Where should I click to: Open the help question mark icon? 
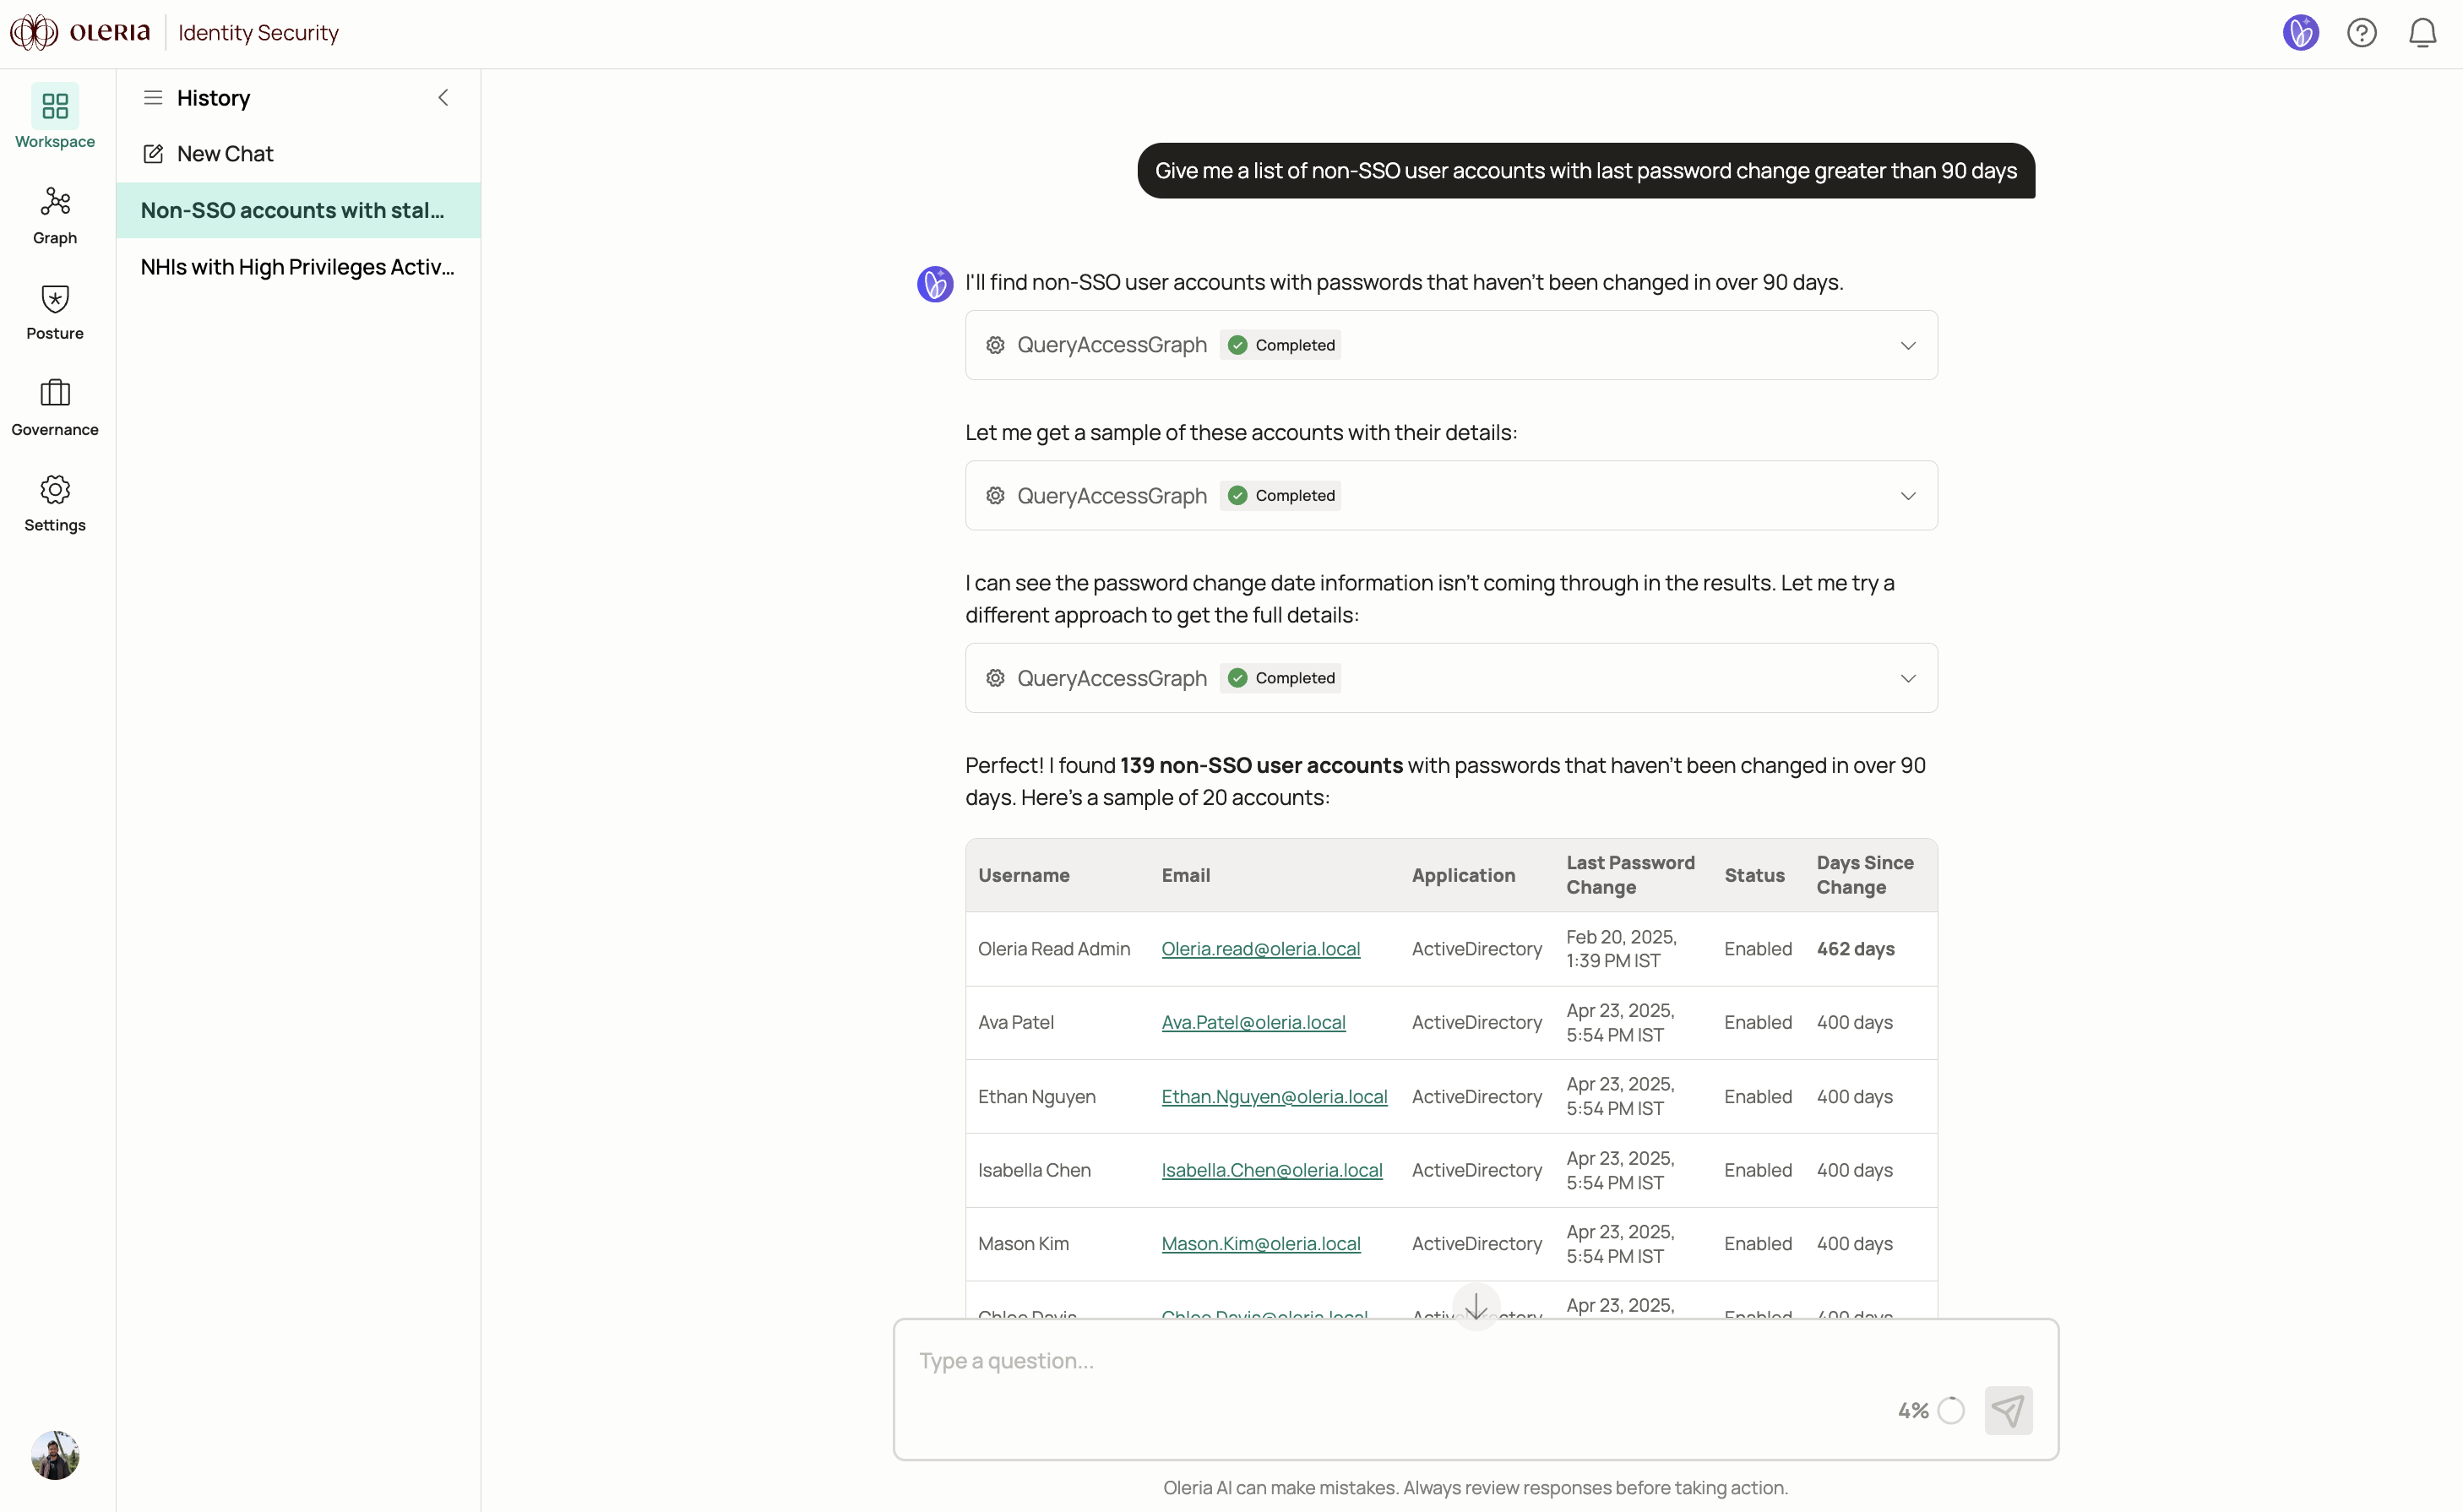[2361, 33]
